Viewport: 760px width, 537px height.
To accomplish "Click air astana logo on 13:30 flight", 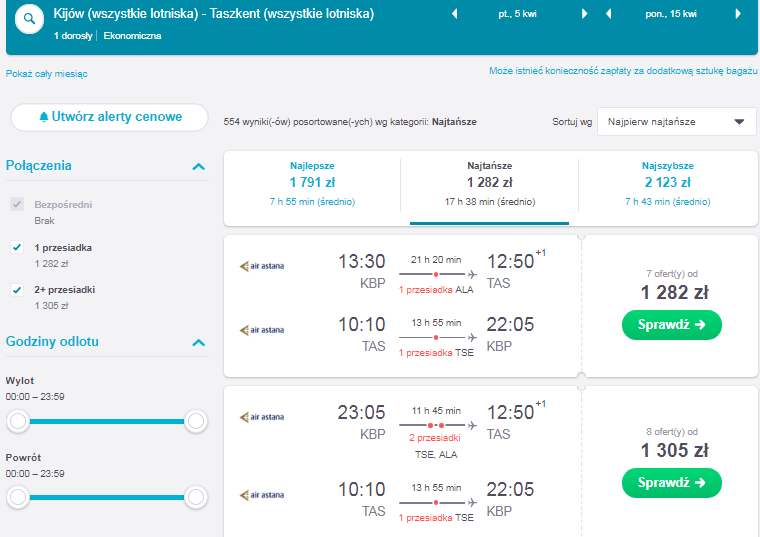I will pyautogui.click(x=262, y=266).
